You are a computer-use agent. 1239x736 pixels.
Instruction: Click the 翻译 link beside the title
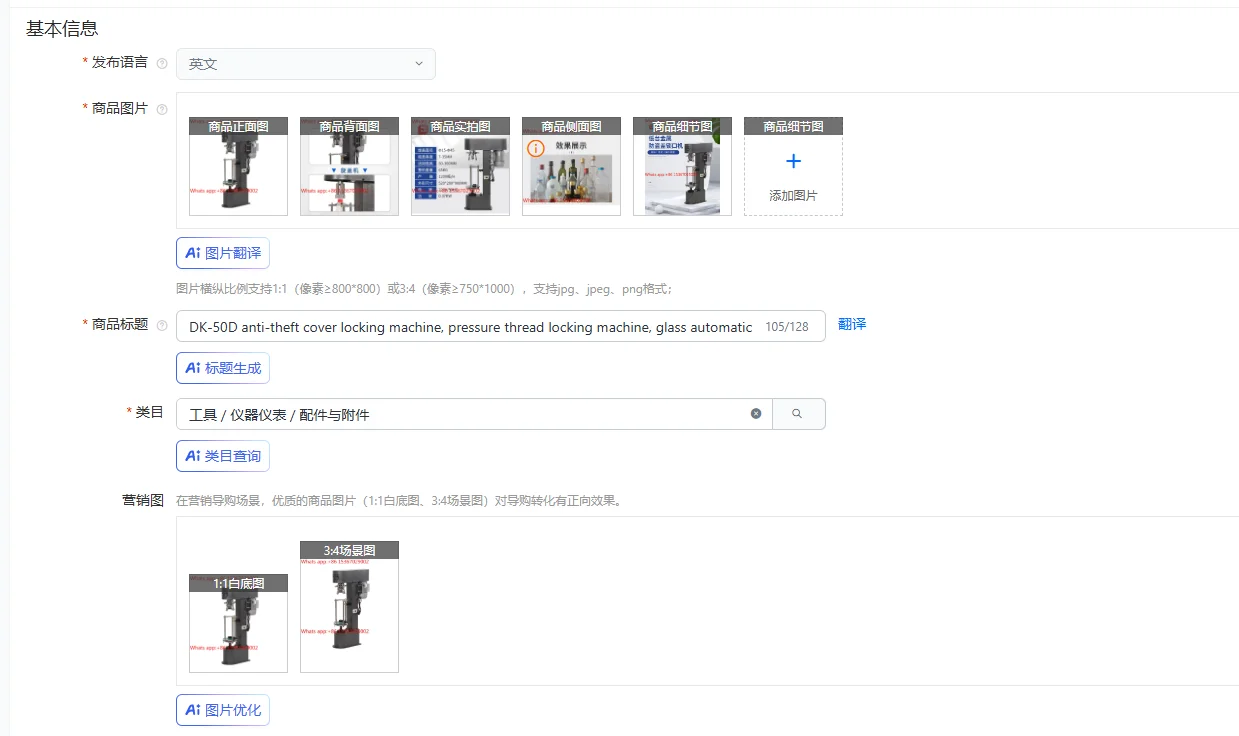click(x=852, y=325)
